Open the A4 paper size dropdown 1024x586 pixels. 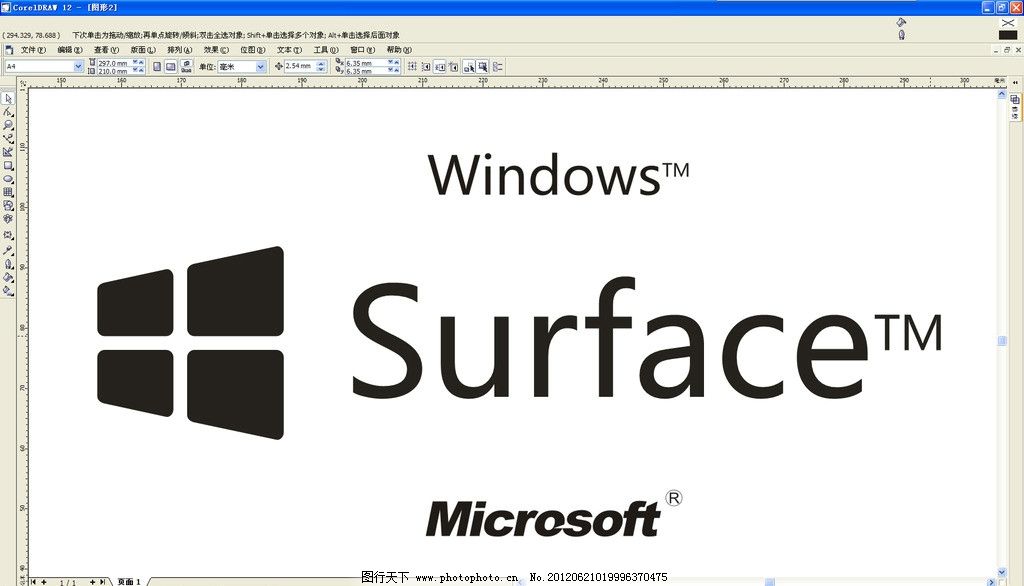(78, 65)
